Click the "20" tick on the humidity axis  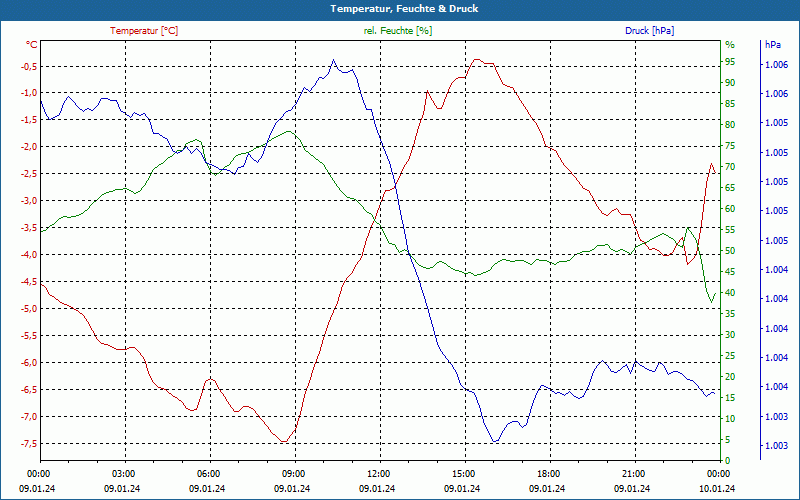pos(730,377)
